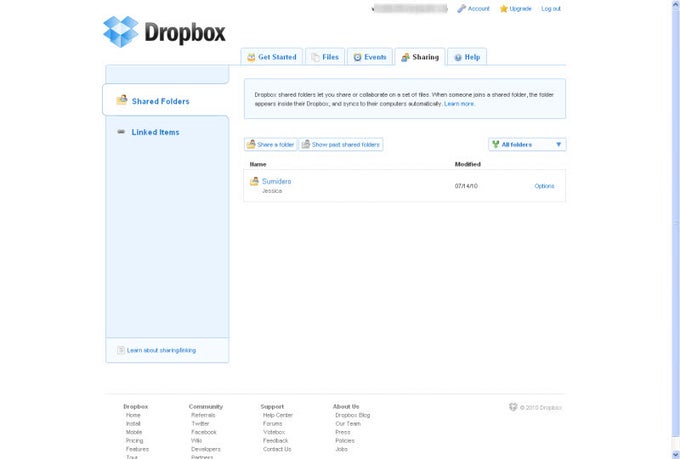The height and width of the screenshot is (459, 680).
Task: Switch to the Get Started tab
Action: pyautogui.click(x=271, y=57)
